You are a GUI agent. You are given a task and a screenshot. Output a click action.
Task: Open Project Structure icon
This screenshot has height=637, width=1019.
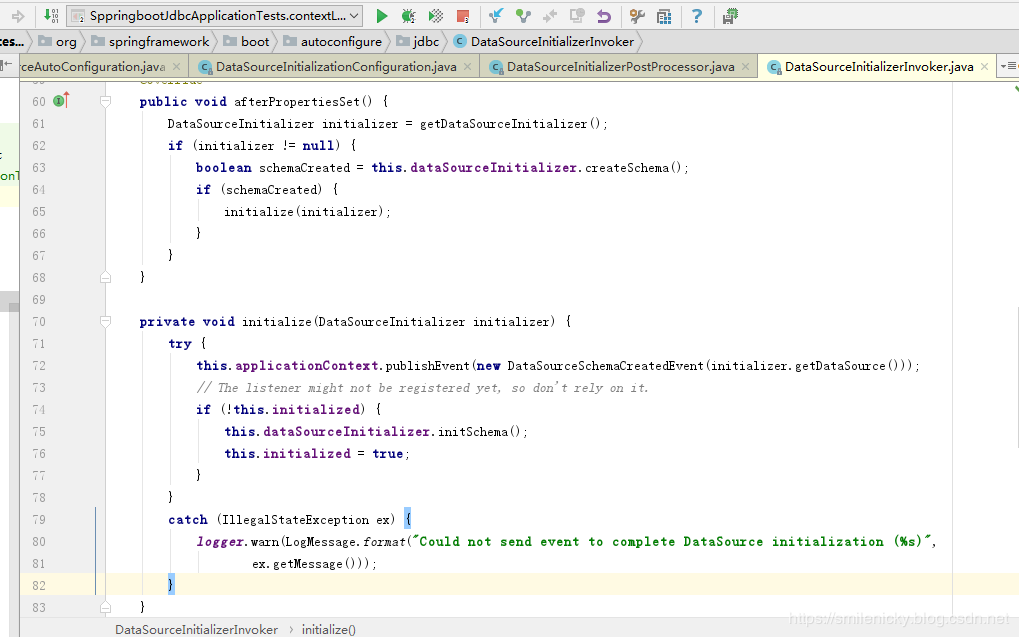point(664,16)
